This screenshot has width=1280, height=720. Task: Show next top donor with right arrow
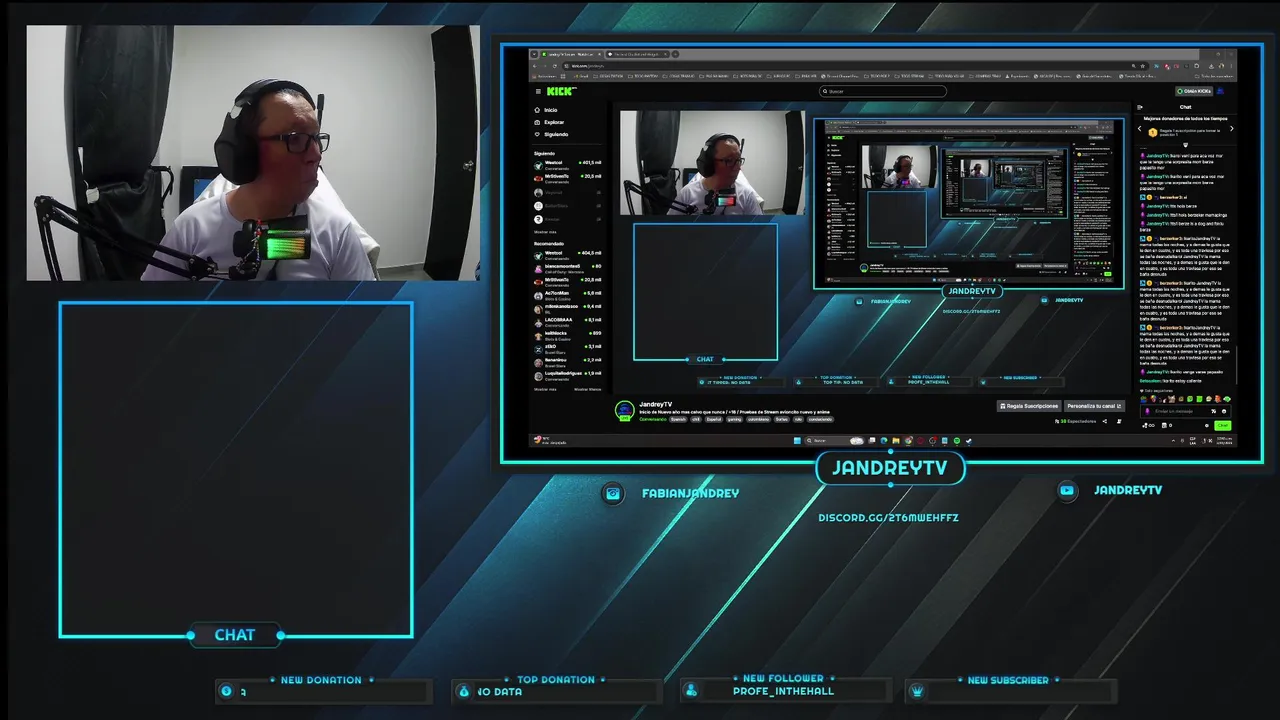coord(1231,129)
